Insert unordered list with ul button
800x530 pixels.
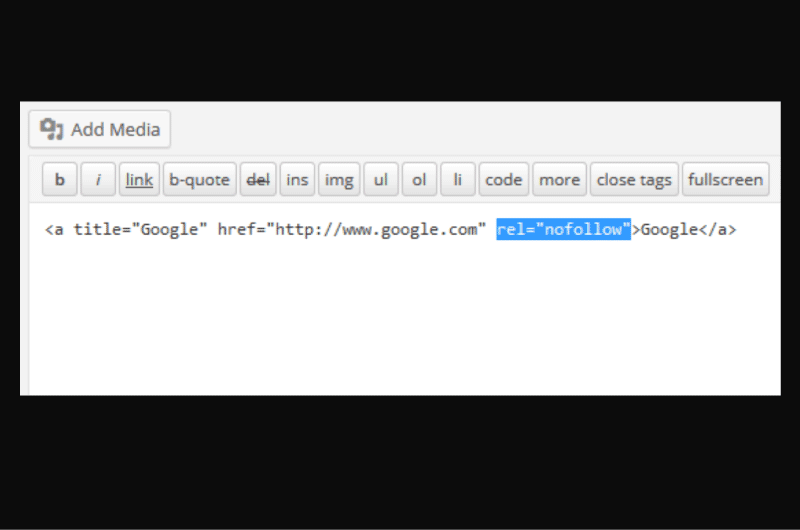pos(381,180)
